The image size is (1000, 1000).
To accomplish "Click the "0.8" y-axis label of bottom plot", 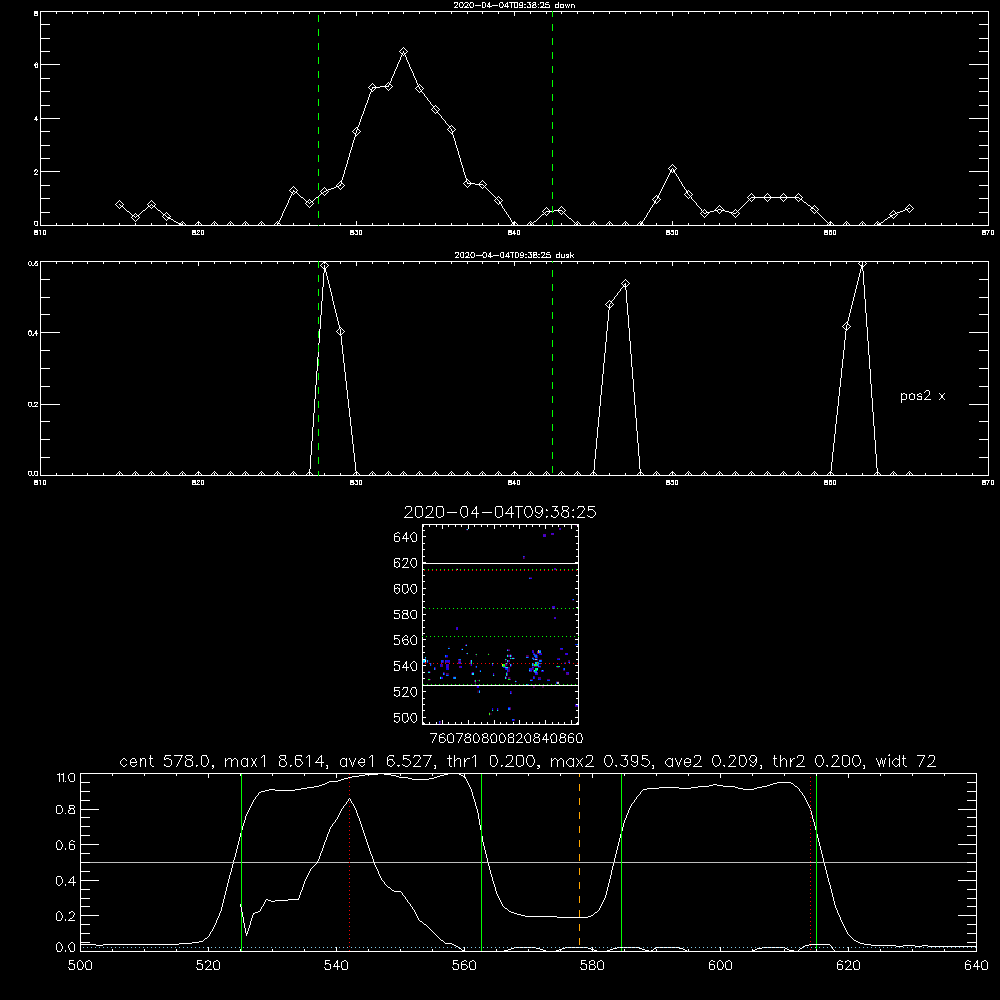I will click(66, 810).
